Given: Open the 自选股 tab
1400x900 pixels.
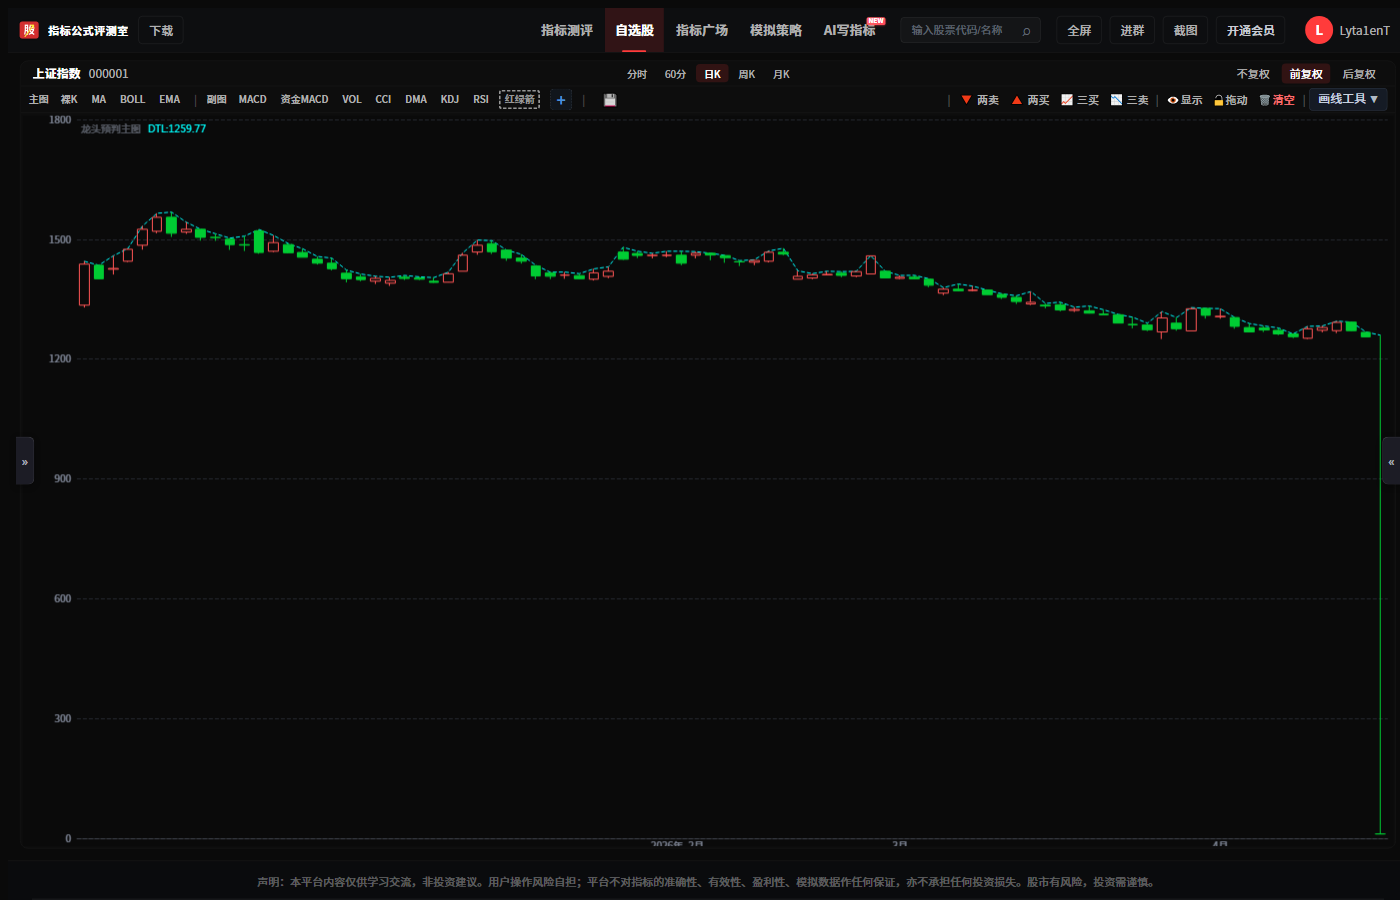Looking at the screenshot, I should click(x=634, y=30).
